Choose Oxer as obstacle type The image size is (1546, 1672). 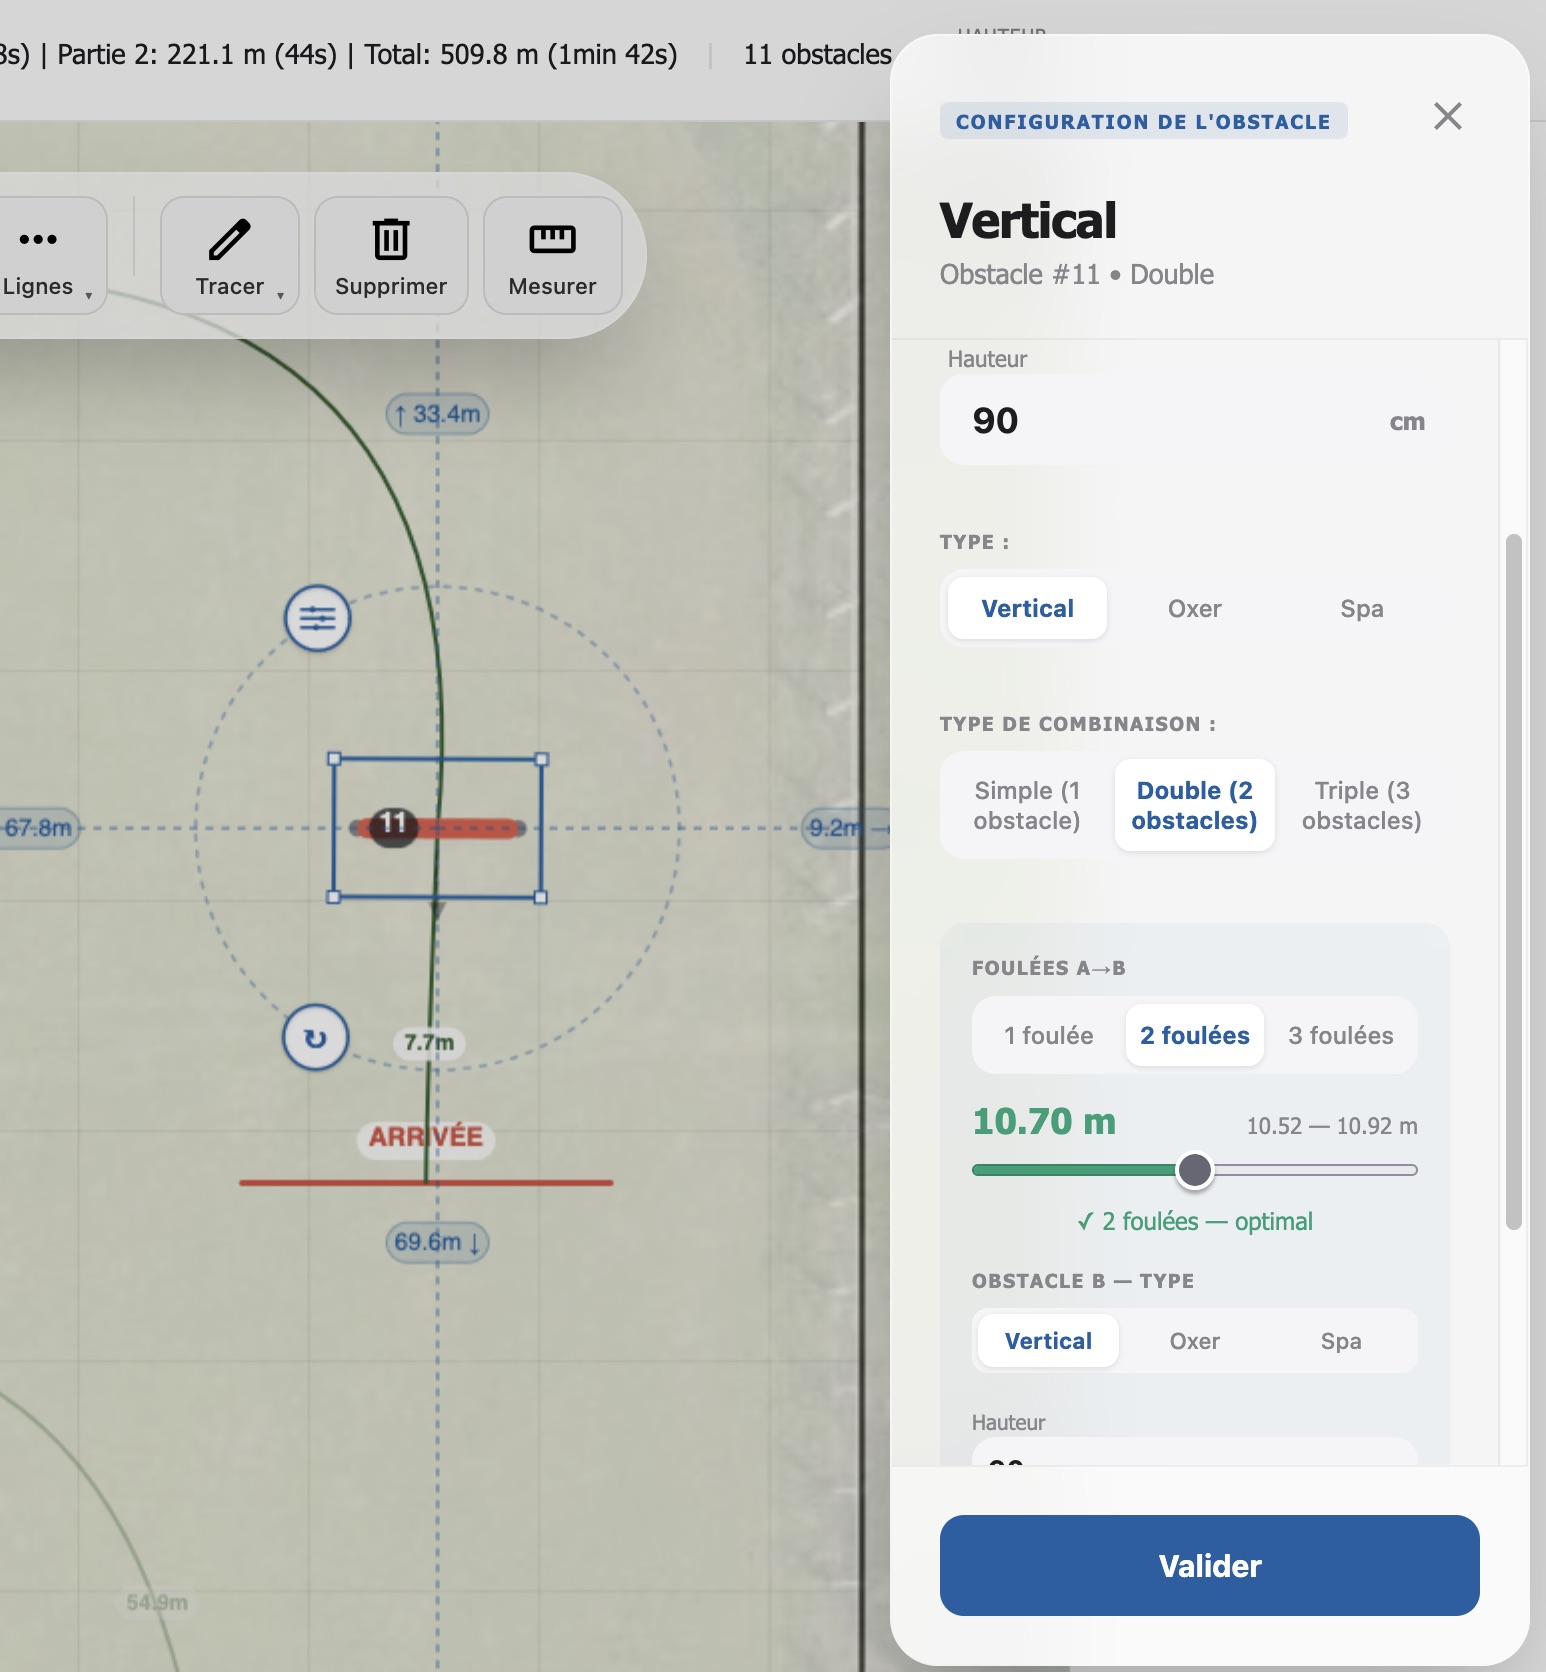pyautogui.click(x=1194, y=608)
